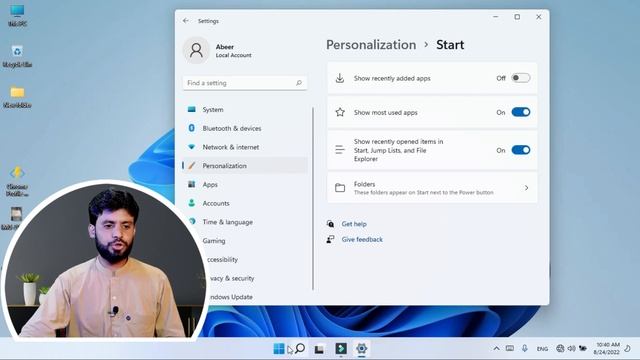
Task: Open System settings in the sidebar
Action: (245, 109)
